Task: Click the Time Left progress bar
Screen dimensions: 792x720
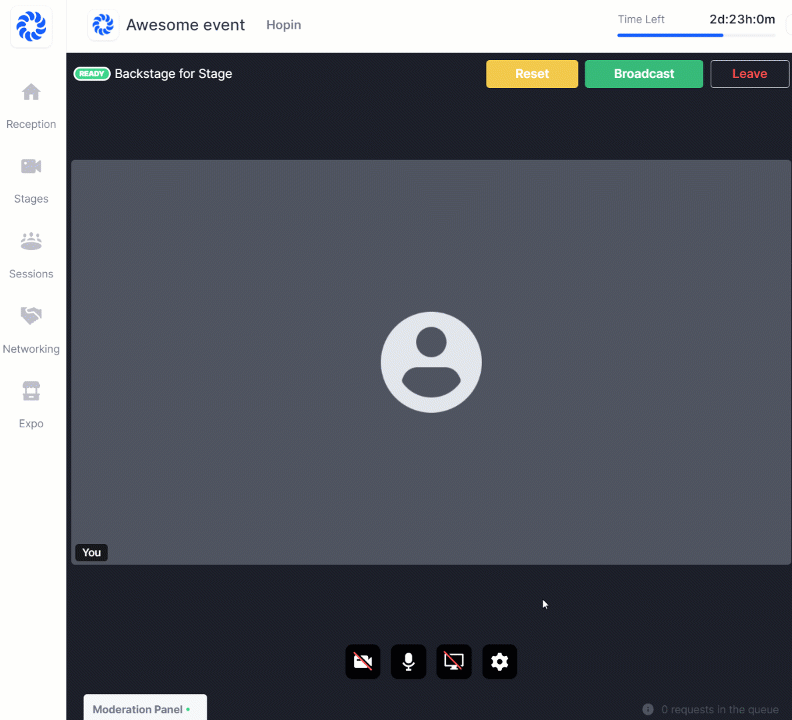Action: [x=695, y=35]
